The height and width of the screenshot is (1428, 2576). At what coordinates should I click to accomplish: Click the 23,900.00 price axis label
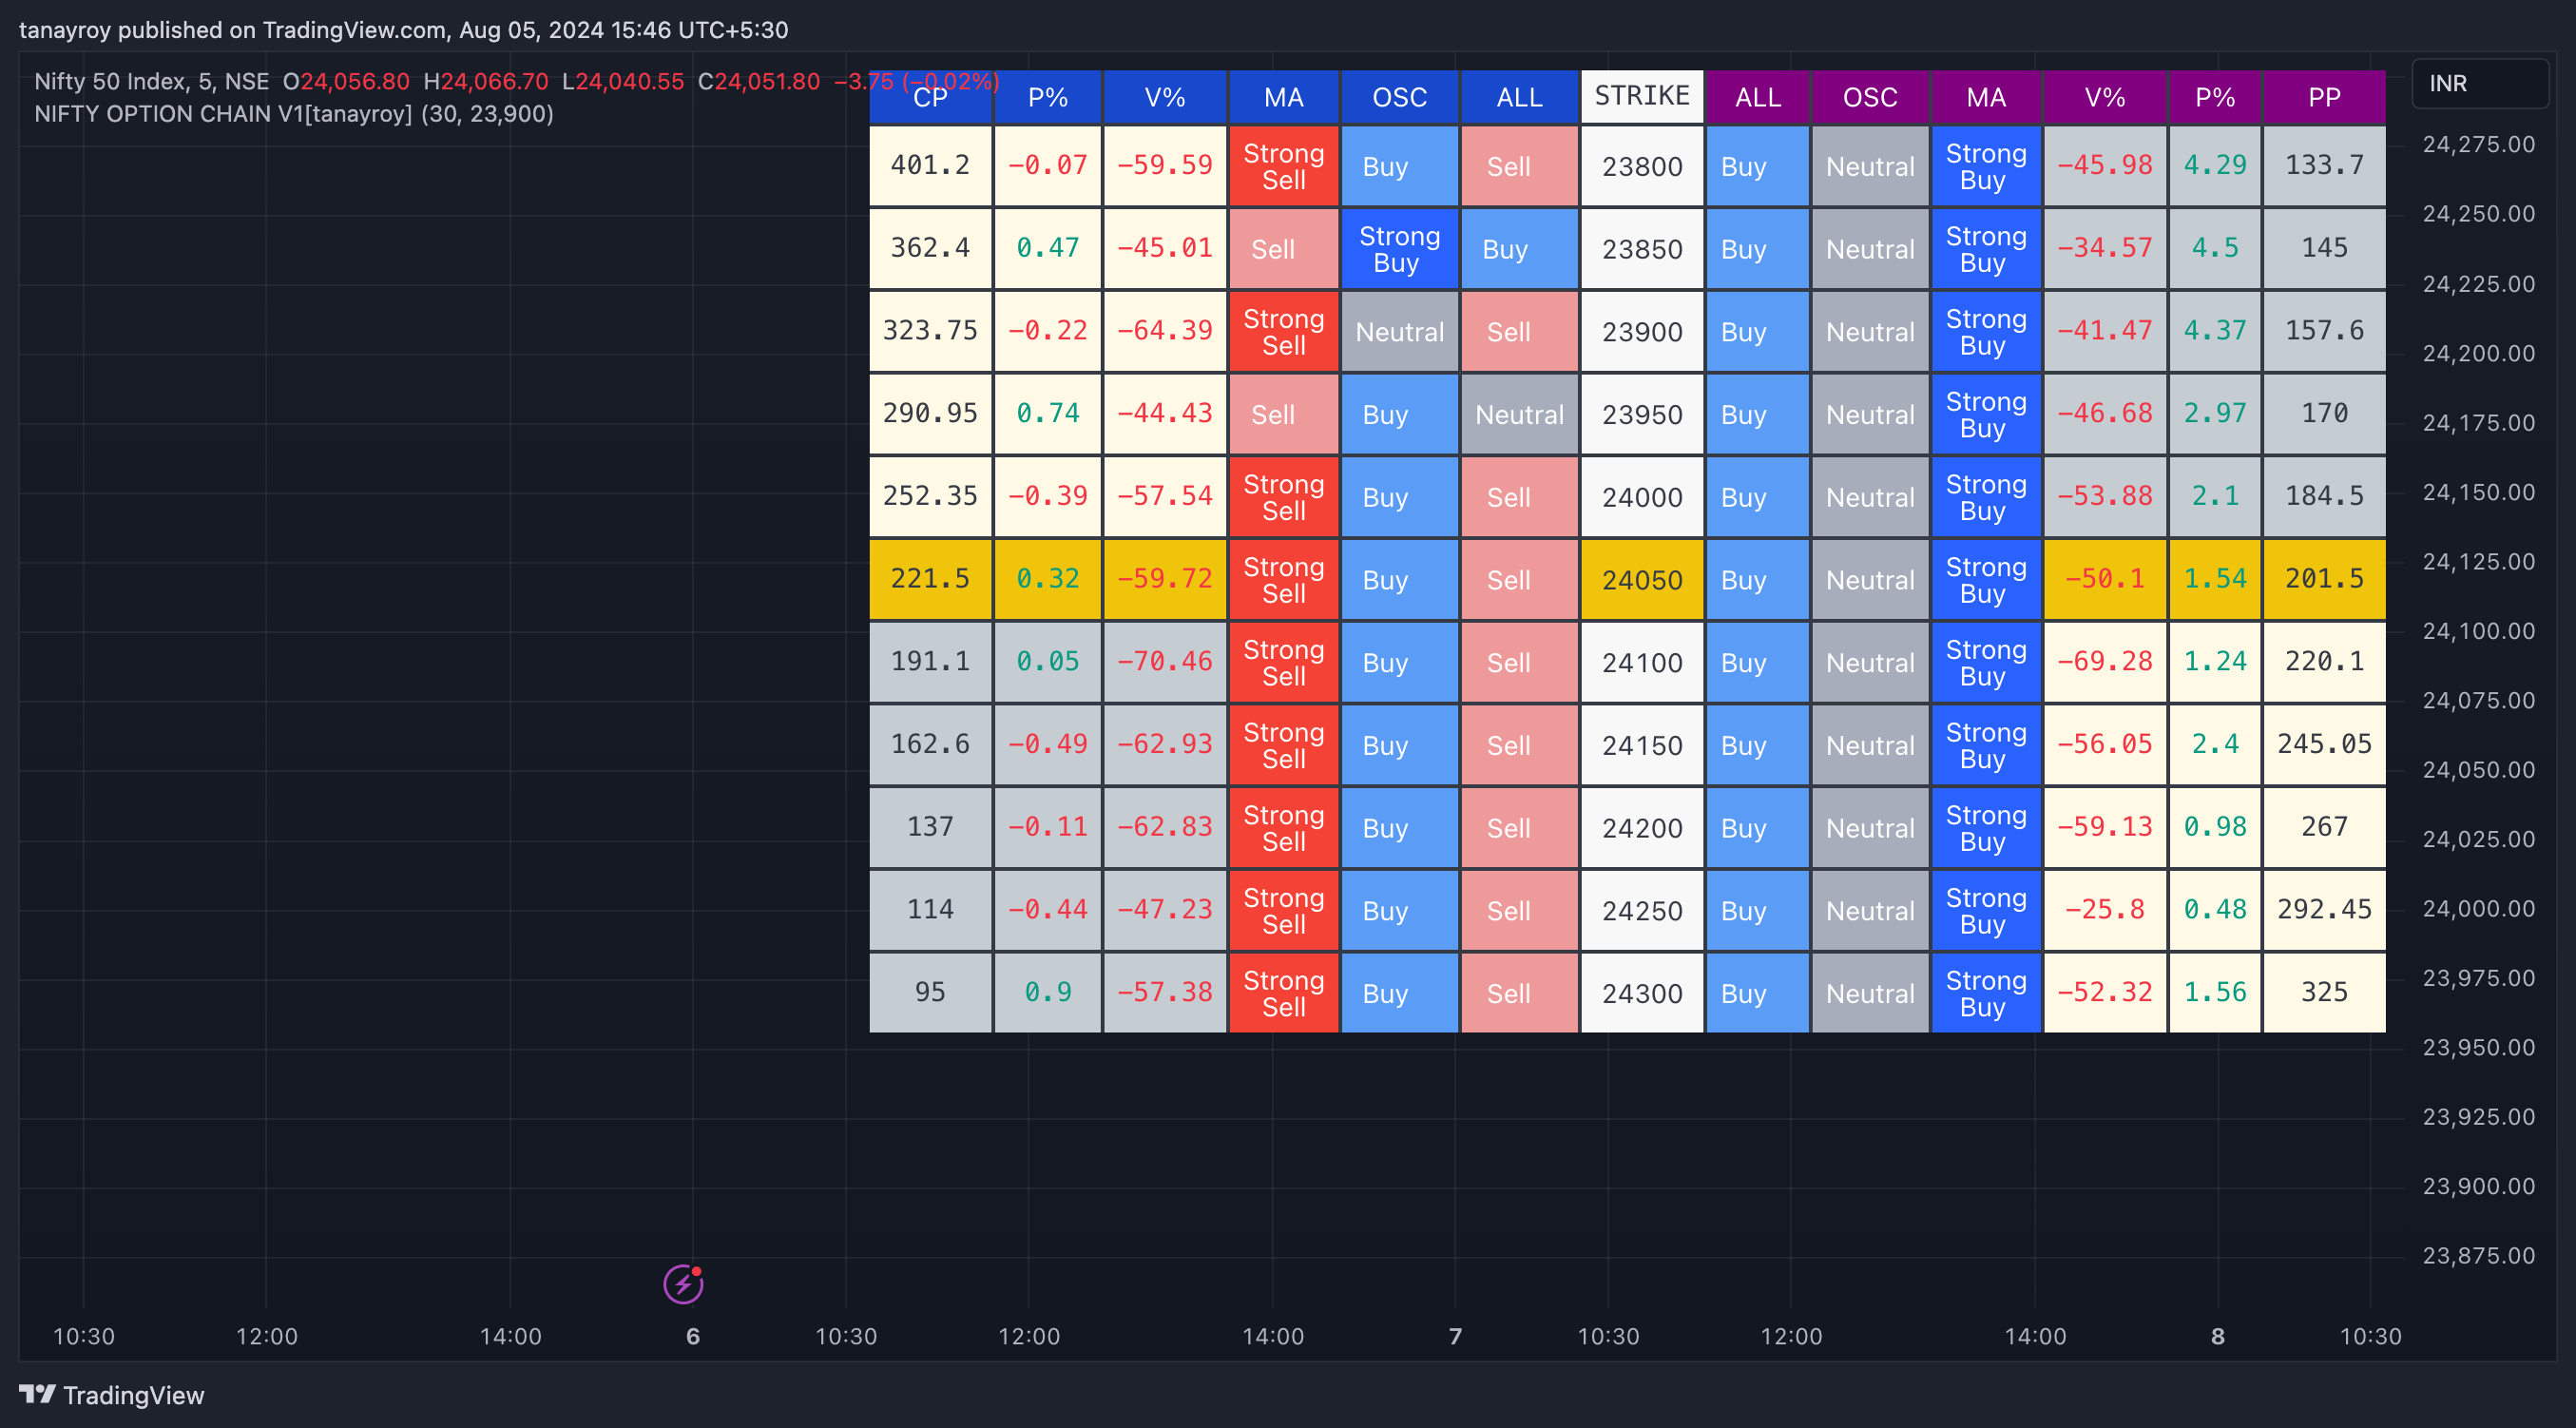2478,1186
